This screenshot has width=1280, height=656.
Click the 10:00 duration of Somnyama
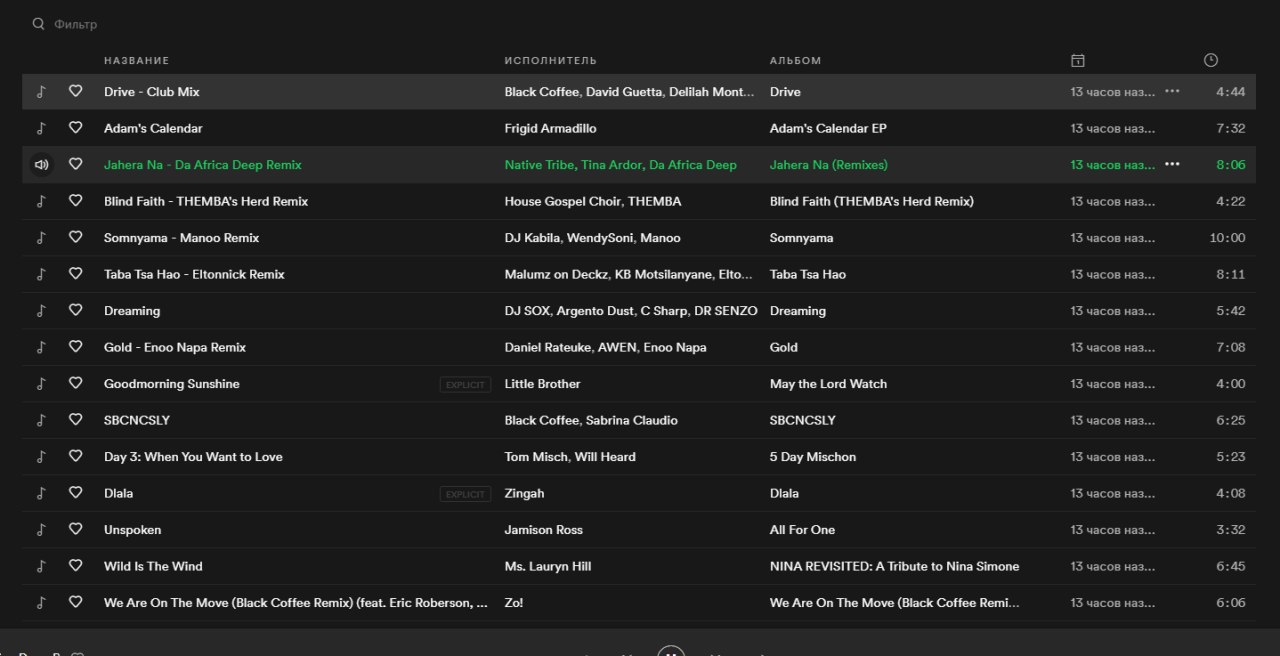(x=1227, y=238)
